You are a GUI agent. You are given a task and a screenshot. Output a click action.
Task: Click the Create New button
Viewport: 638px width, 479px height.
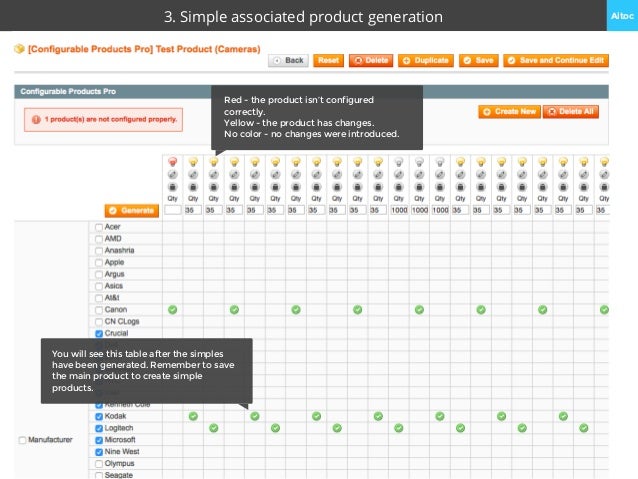pyautogui.click(x=508, y=112)
